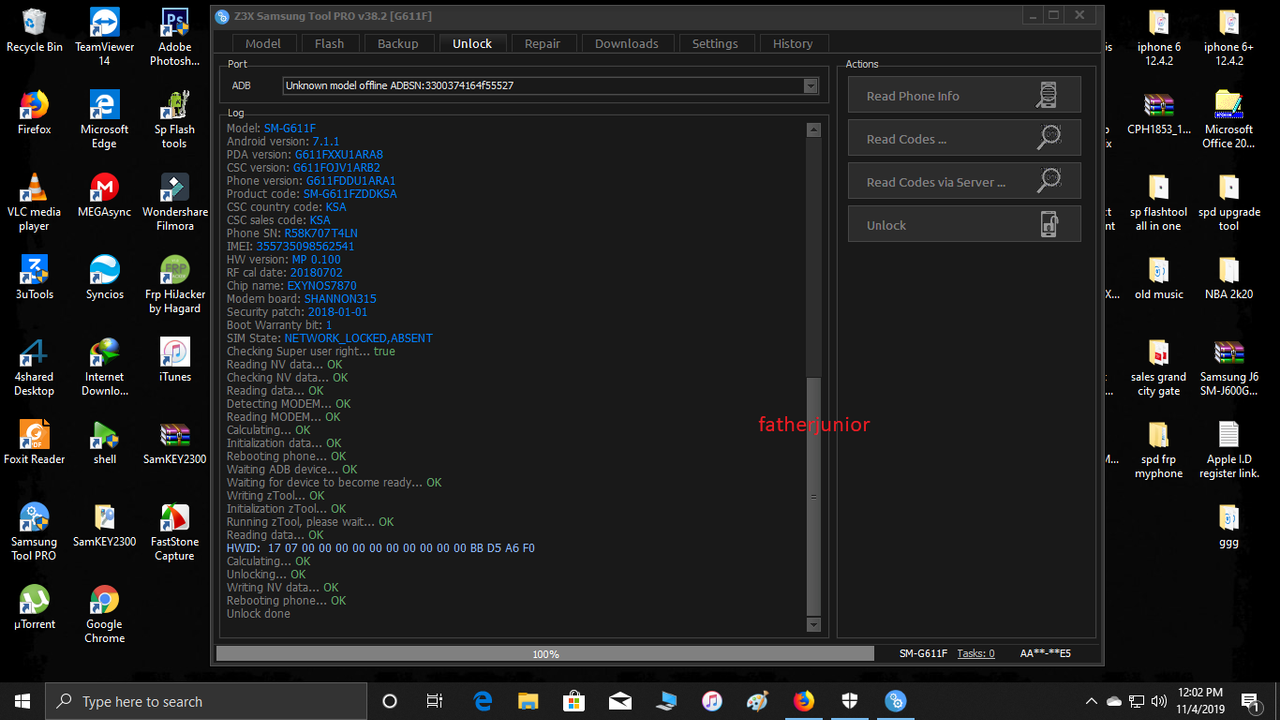The width and height of the screenshot is (1280, 720).
Task: Select the Unlock tab
Action: (x=472, y=43)
